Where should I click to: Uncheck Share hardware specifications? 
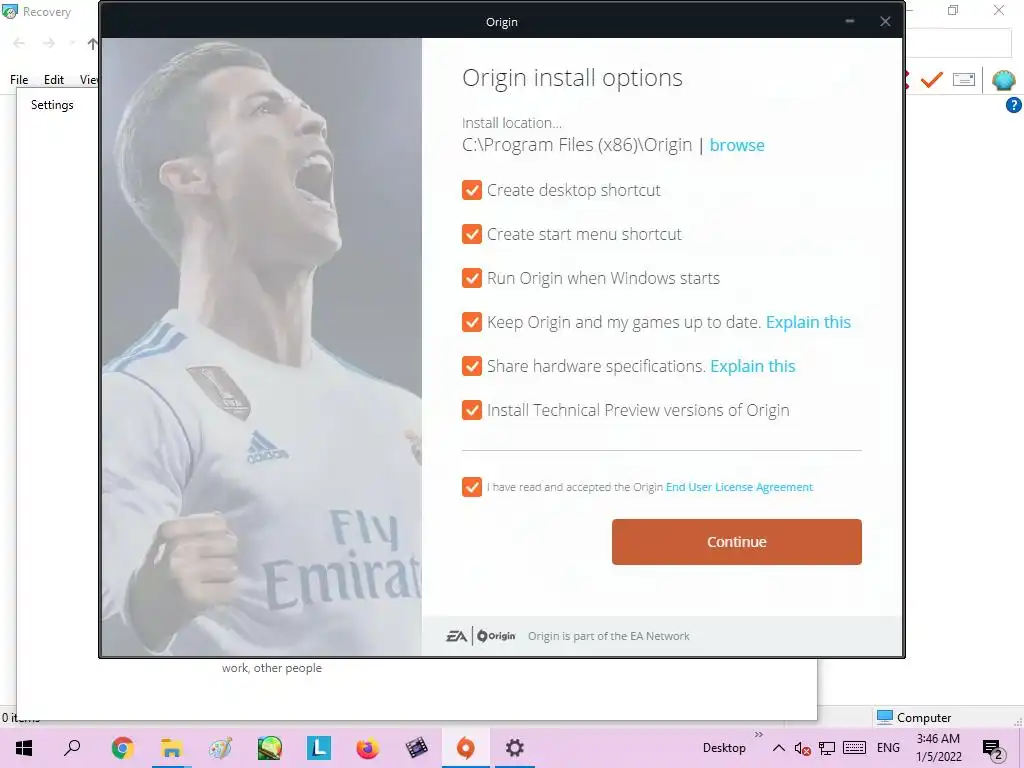tap(472, 366)
